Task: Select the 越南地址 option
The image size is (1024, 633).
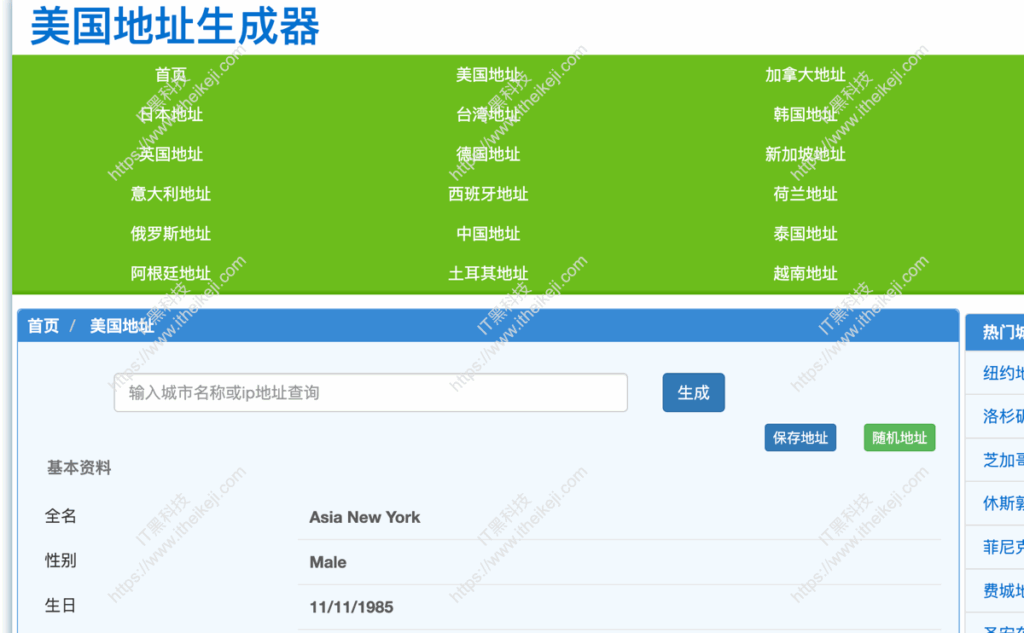Action: (x=805, y=272)
